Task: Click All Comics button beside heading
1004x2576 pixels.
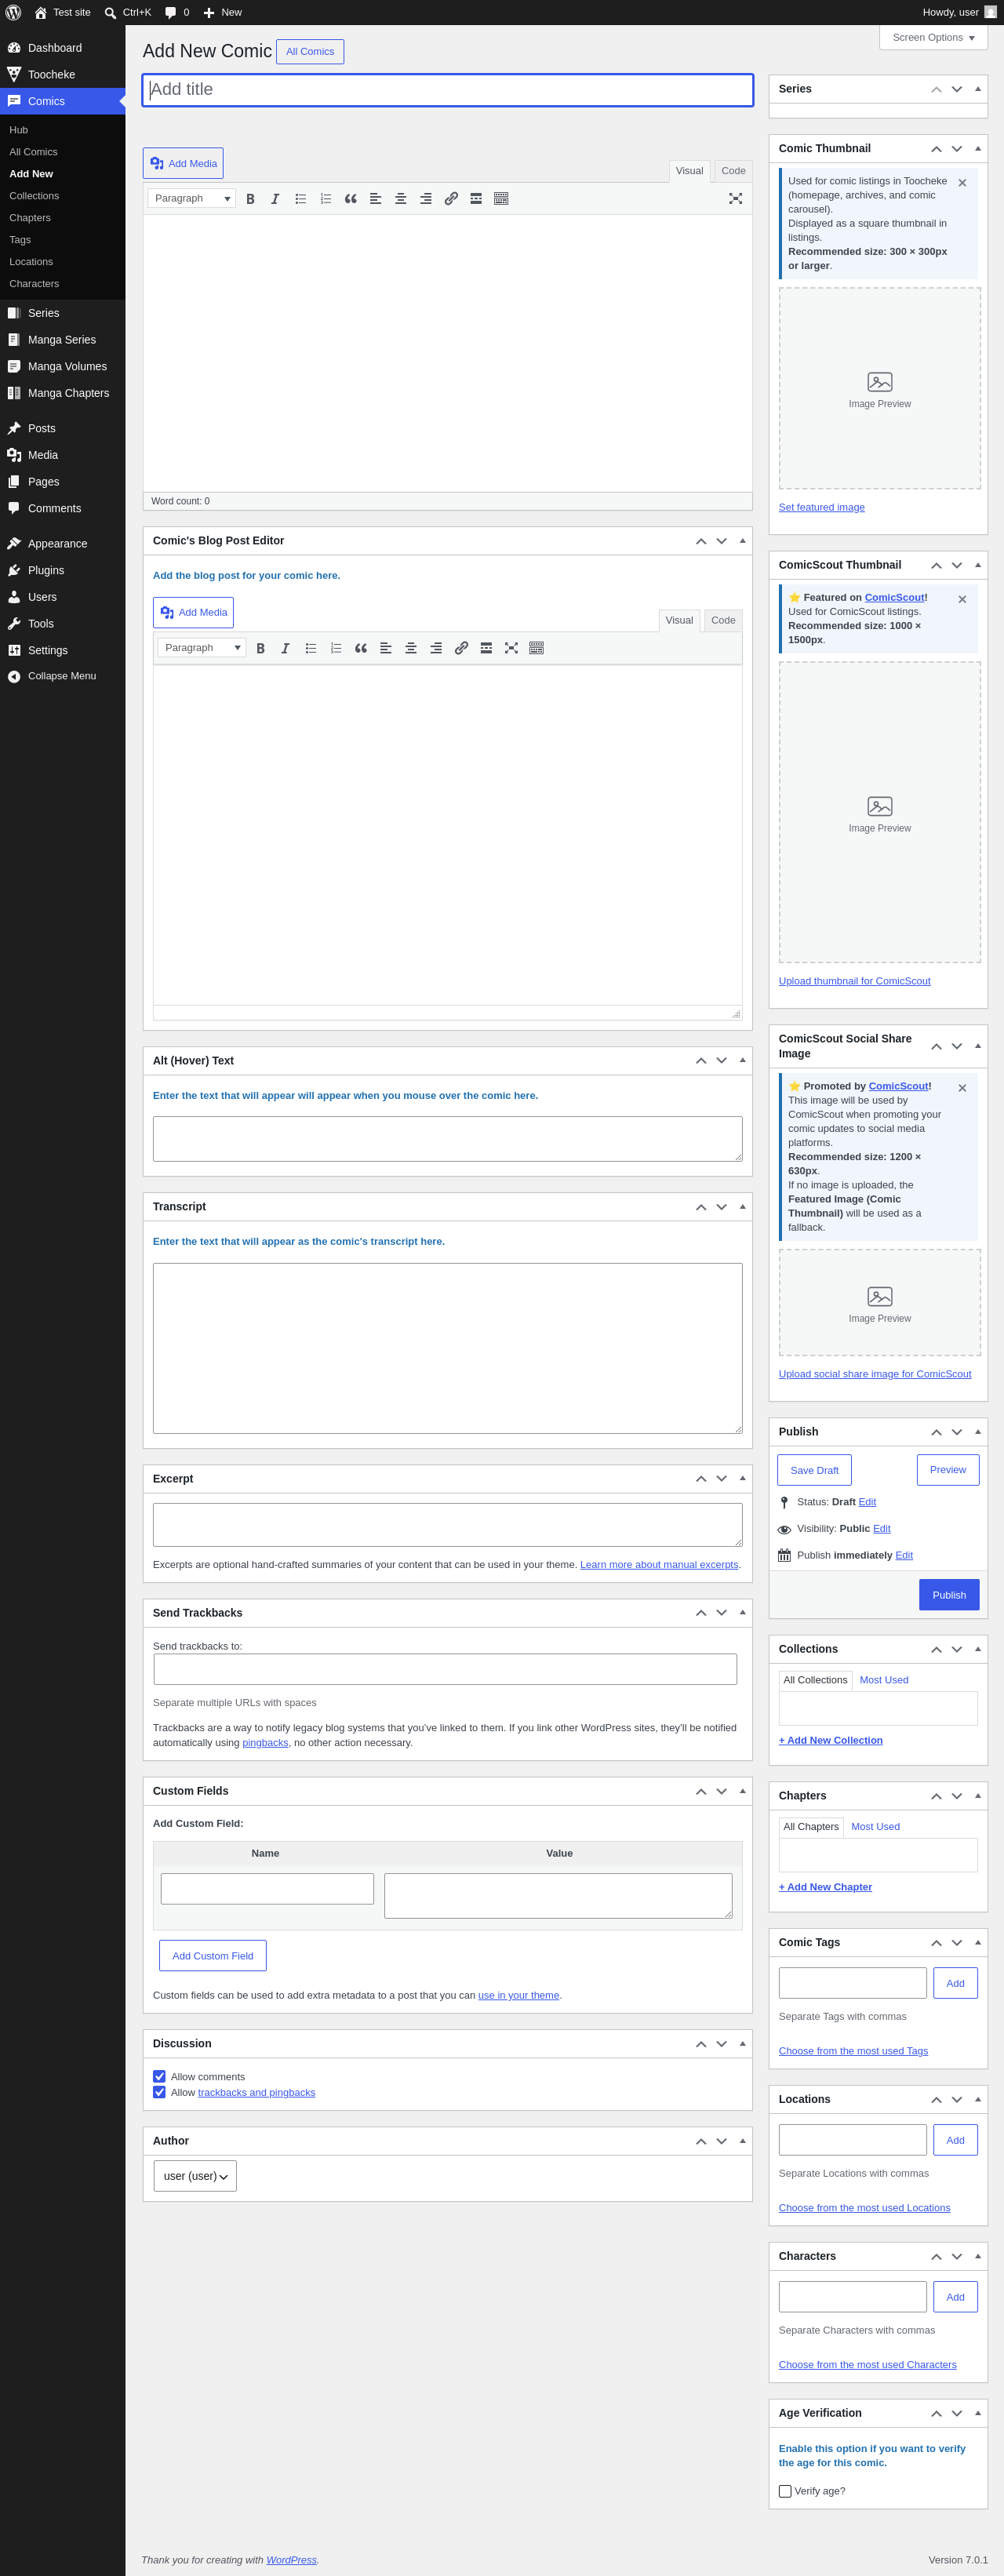Action: point(310,52)
